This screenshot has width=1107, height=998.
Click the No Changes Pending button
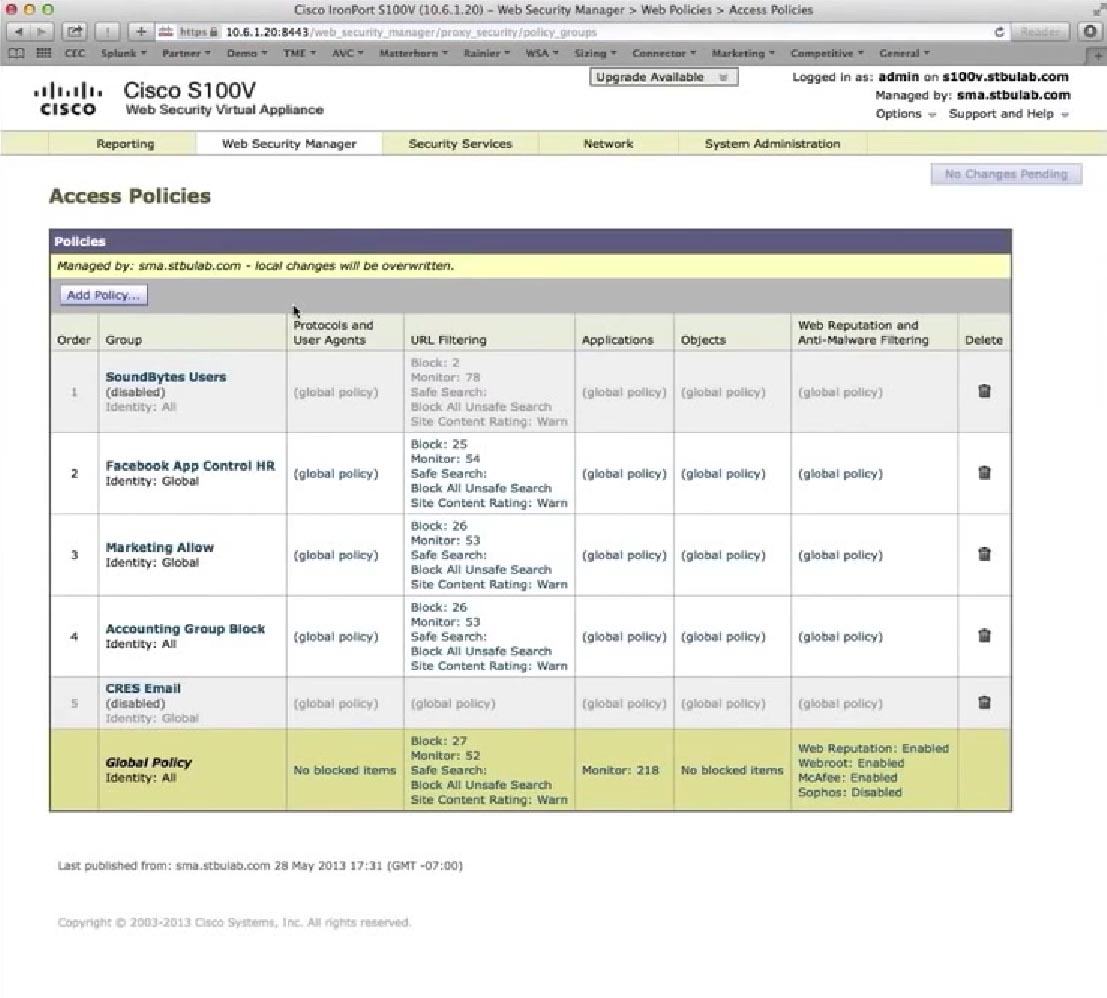point(1006,174)
